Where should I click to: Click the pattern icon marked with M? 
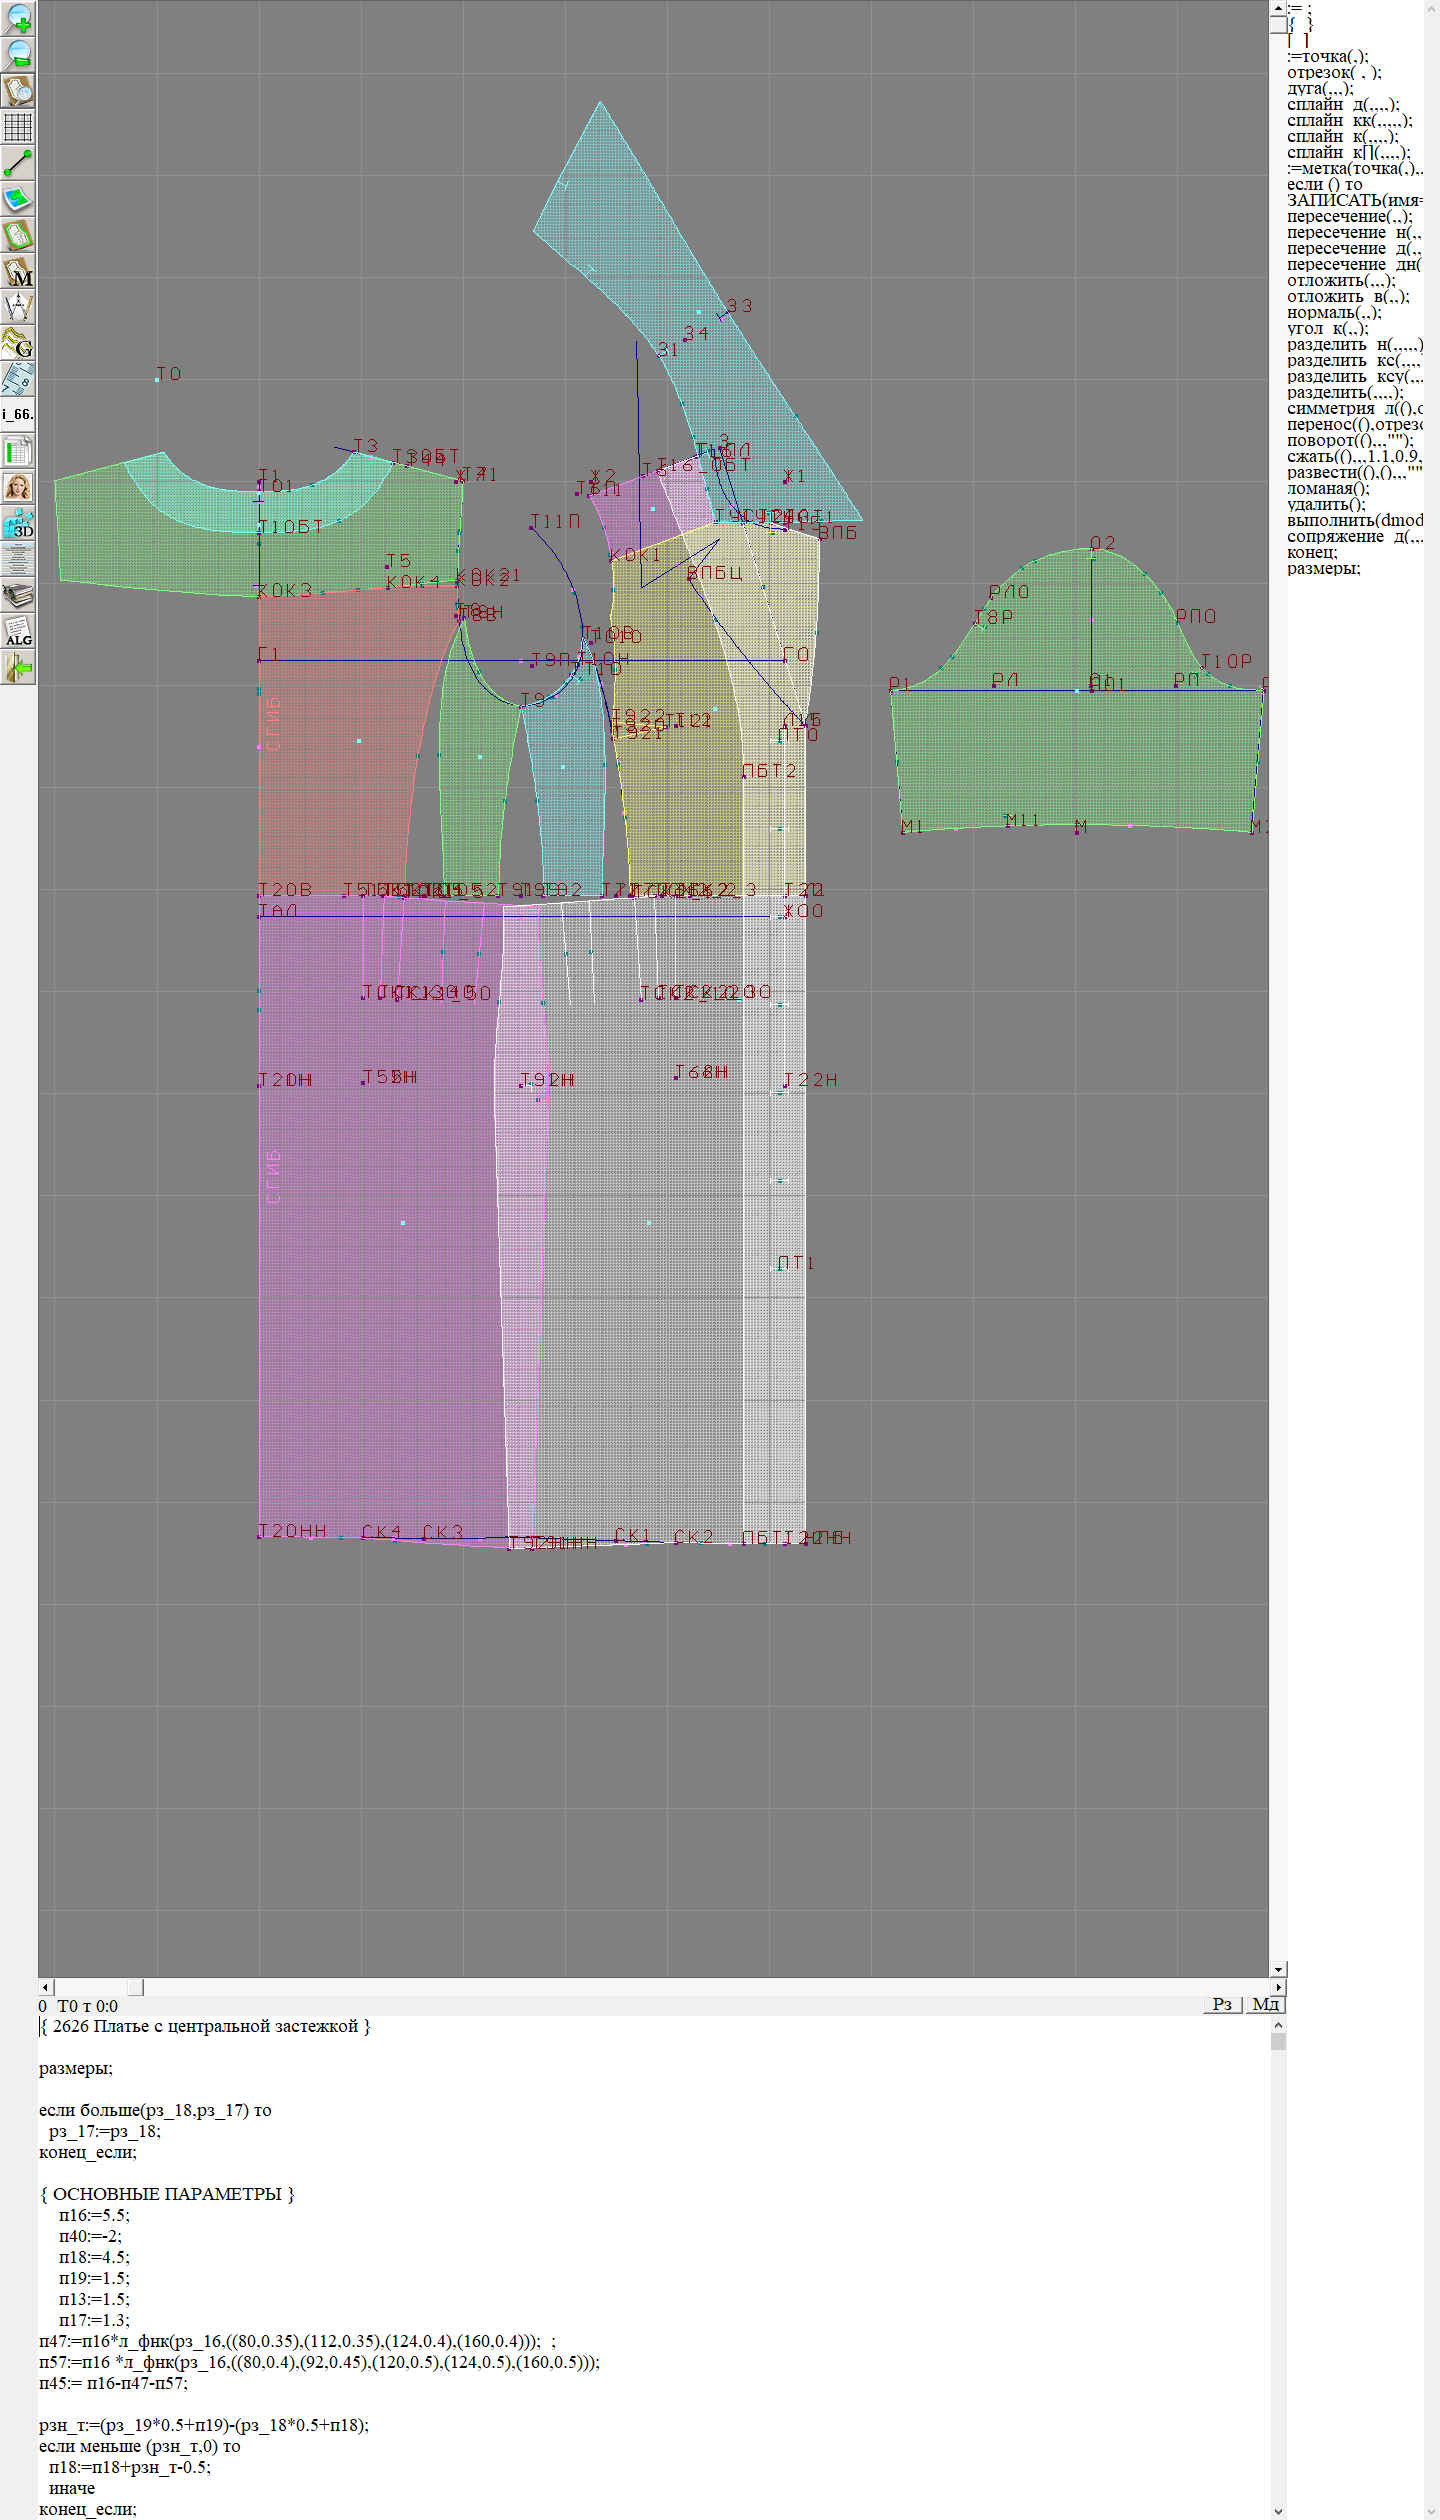pyautogui.click(x=18, y=271)
